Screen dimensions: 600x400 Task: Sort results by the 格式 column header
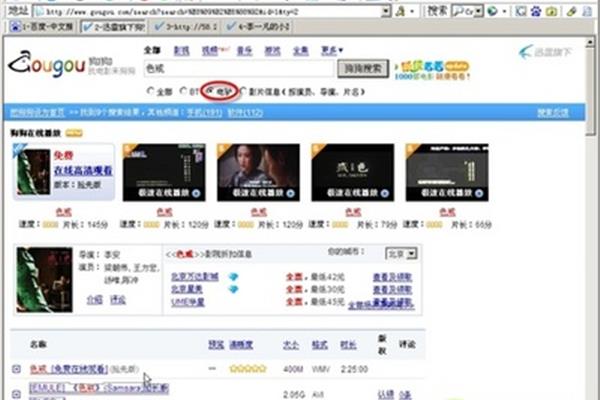320,344
